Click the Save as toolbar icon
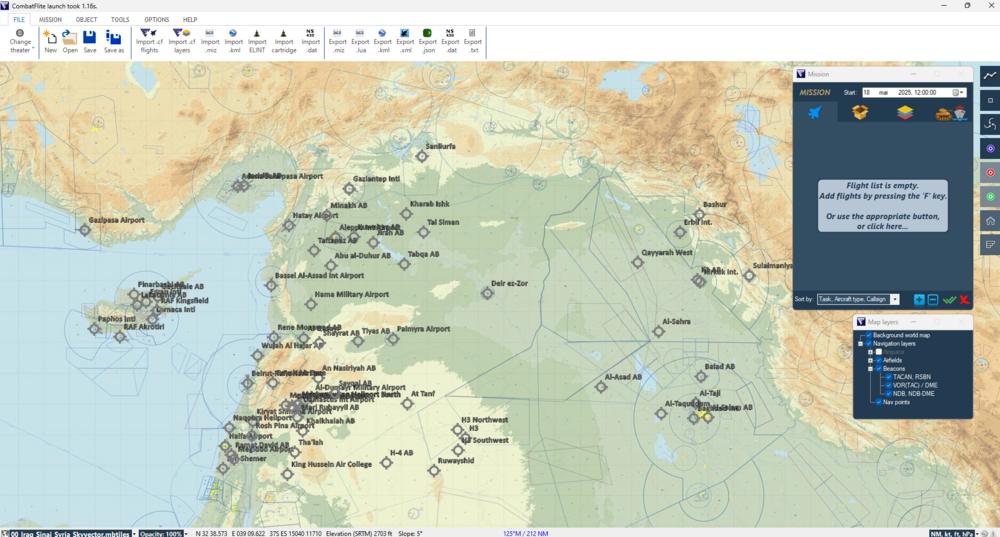This screenshot has width=1000, height=537. pyautogui.click(x=114, y=40)
